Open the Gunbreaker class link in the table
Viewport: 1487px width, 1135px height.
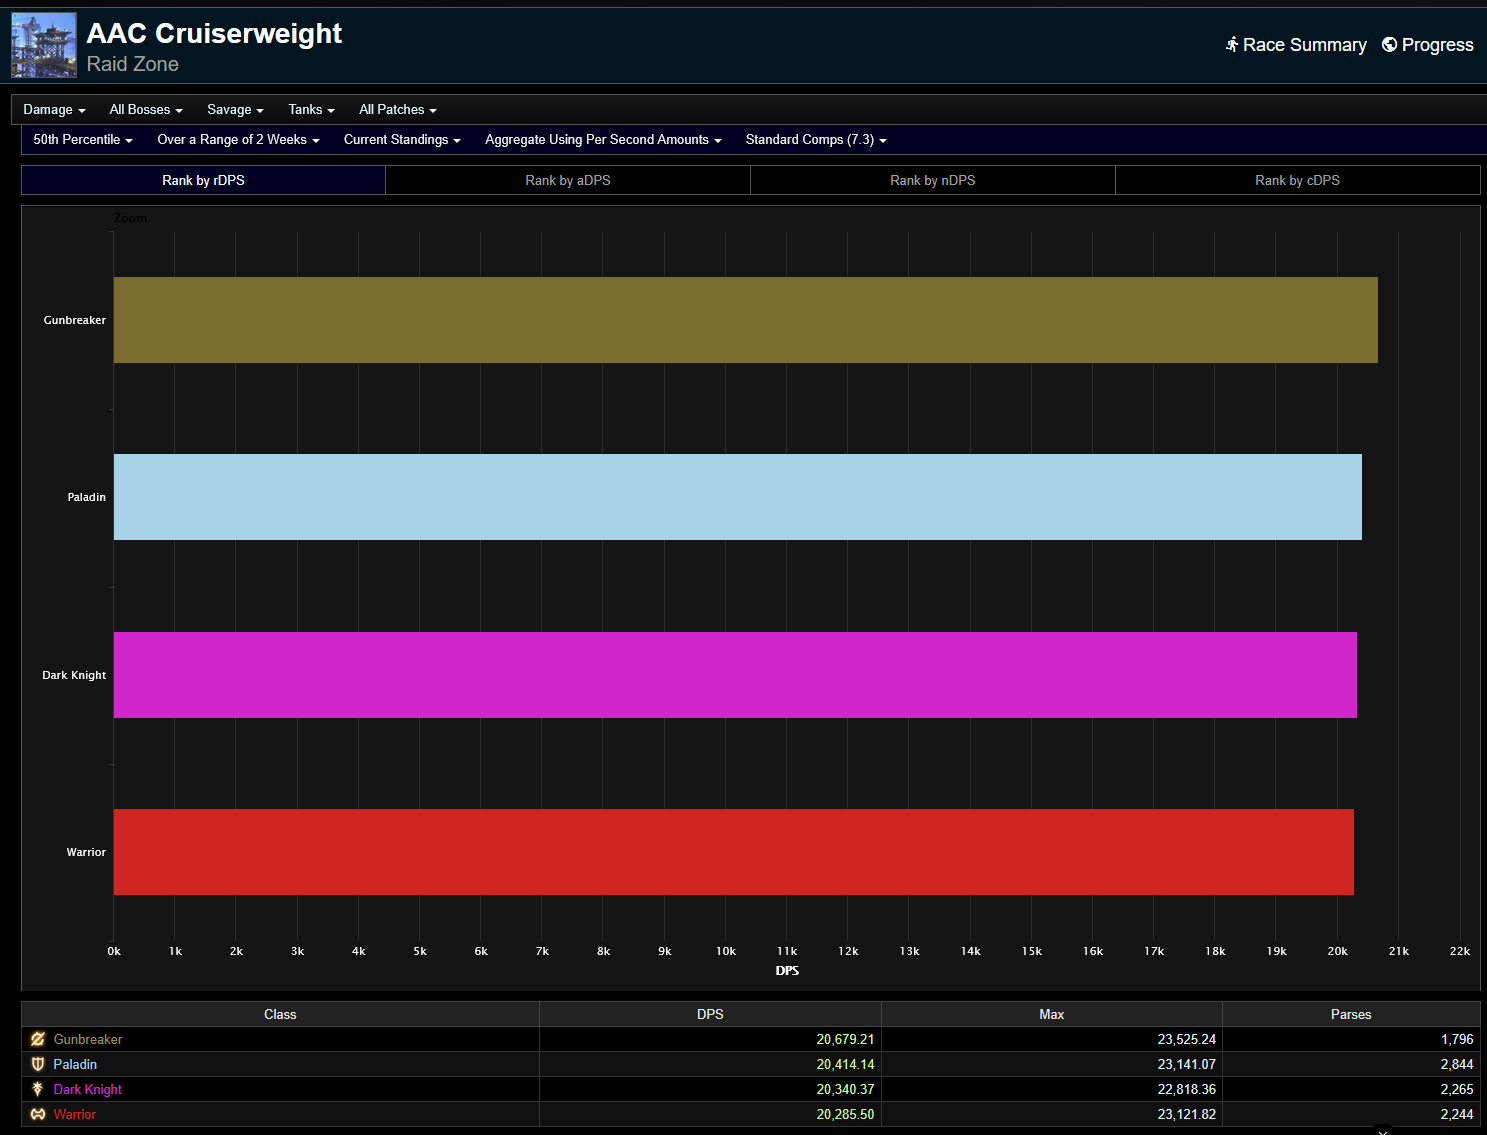tap(88, 1040)
